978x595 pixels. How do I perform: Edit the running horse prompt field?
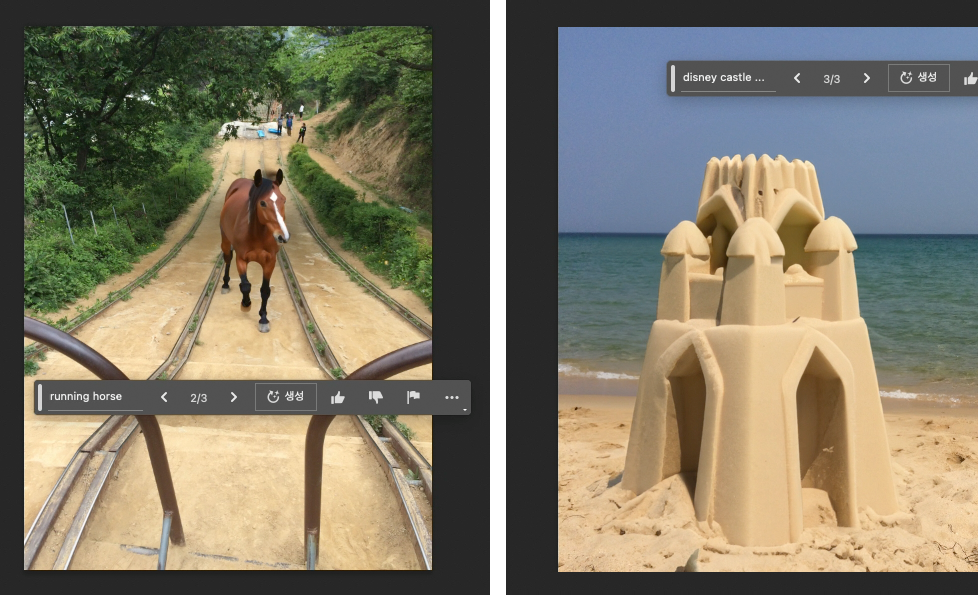96,397
